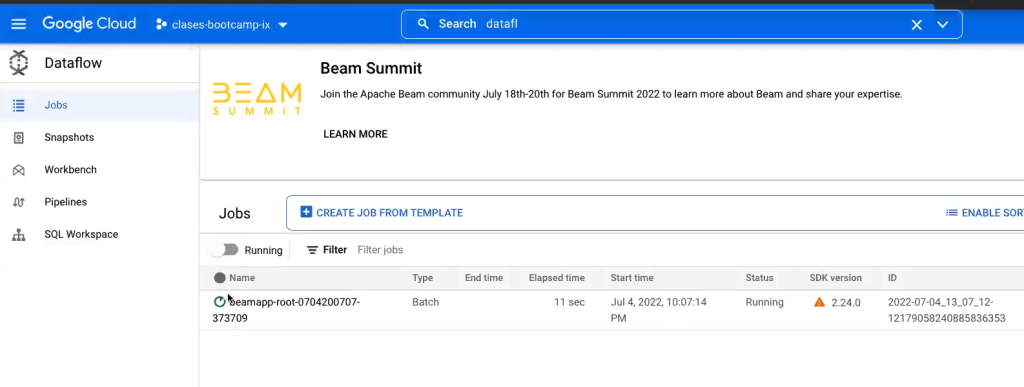Viewport: 1024px width, 387px height.
Task: Click the Name column header
Action: [x=242, y=278]
